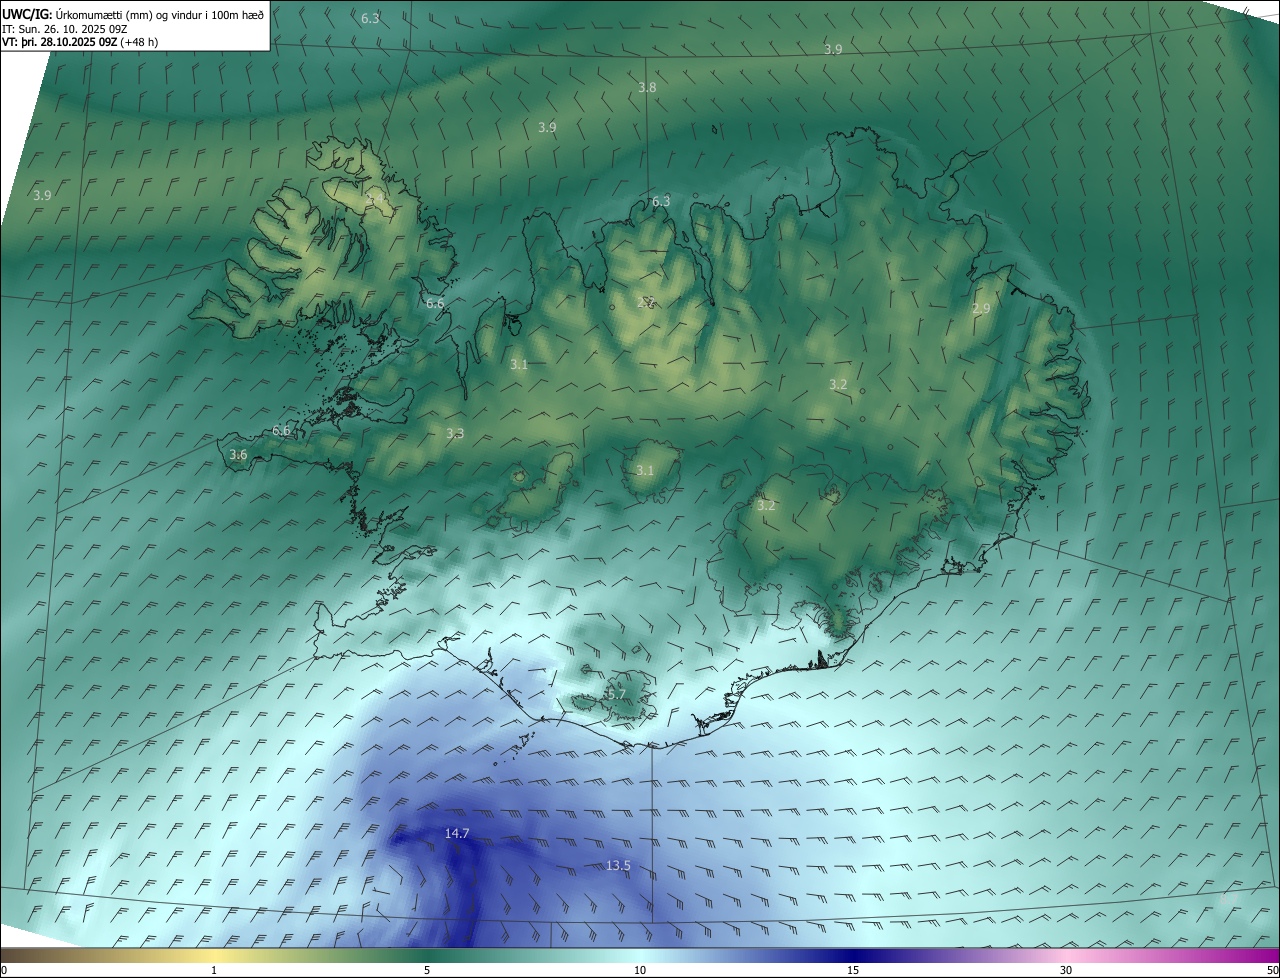1280x978 pixels.
Task: Pick the 3.8 value label on the map
Action: (647, 88)
